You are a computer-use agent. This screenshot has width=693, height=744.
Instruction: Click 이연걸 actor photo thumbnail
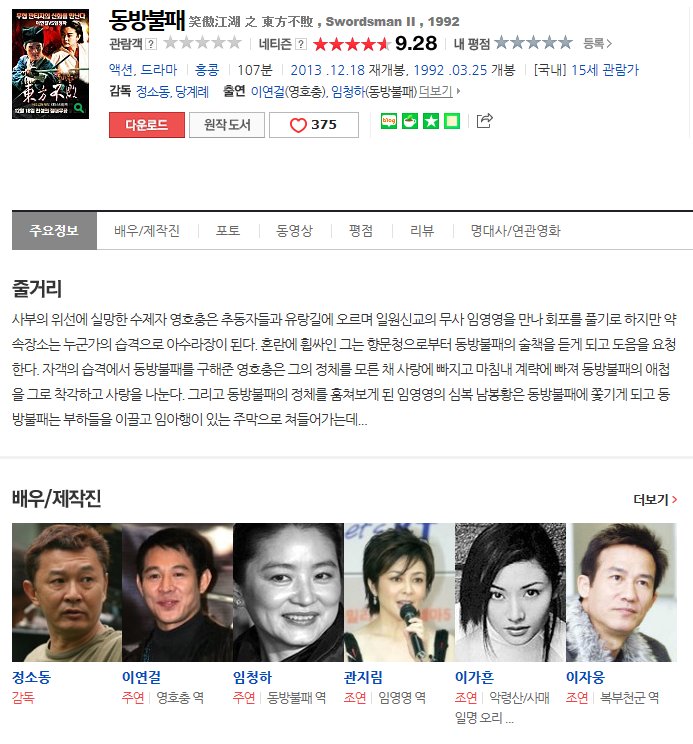pos(177,592)
